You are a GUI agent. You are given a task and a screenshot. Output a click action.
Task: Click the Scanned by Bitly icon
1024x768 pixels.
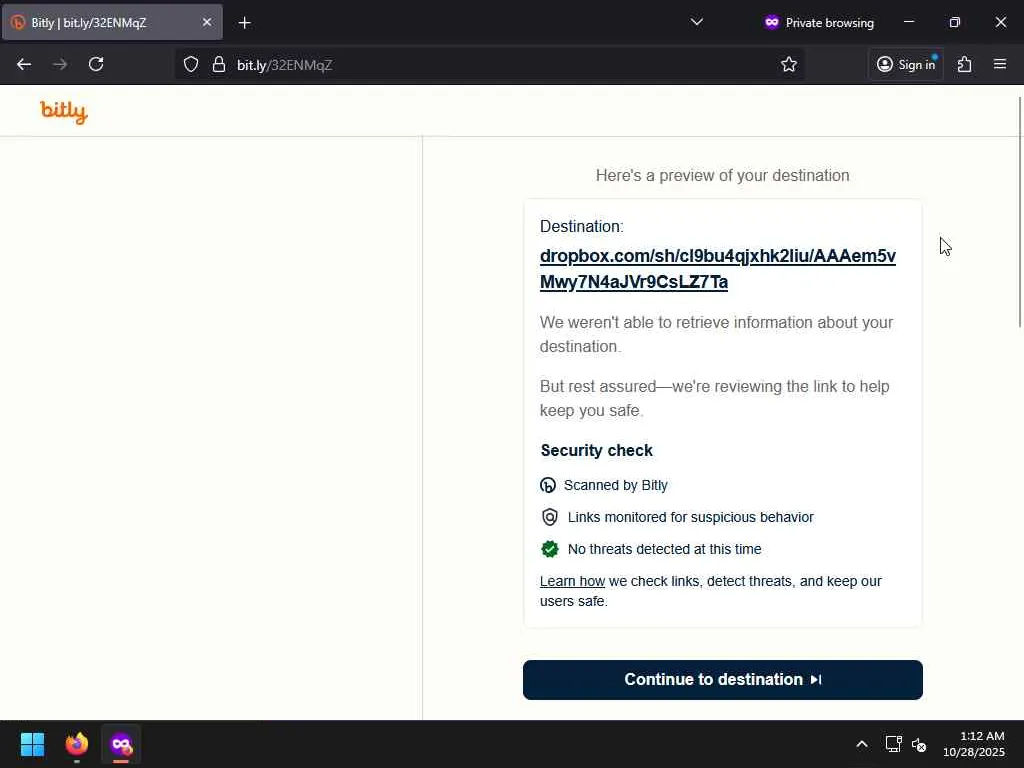[x=548, y=485]
